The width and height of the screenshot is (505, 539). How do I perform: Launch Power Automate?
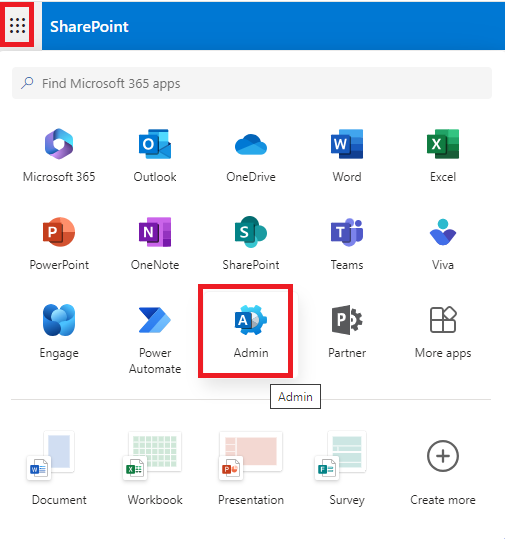coord(155,320)
